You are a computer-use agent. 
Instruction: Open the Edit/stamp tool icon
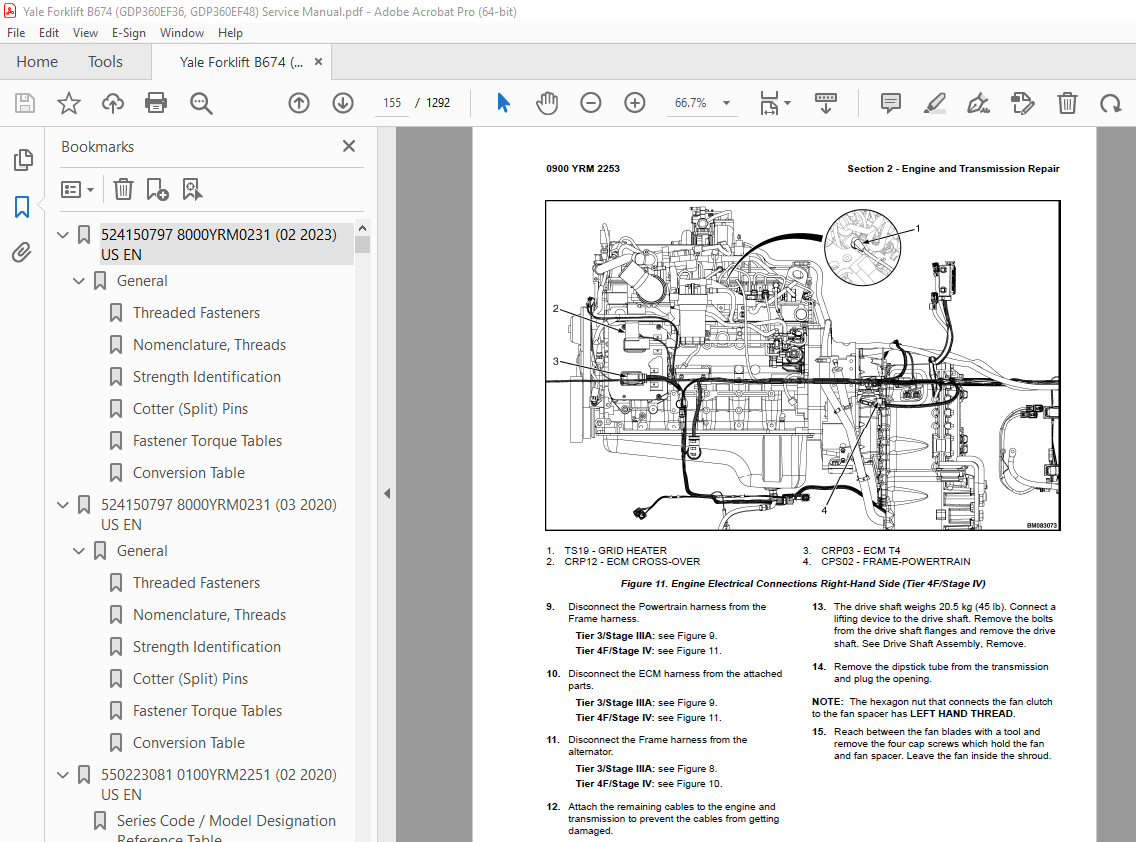1022,103
